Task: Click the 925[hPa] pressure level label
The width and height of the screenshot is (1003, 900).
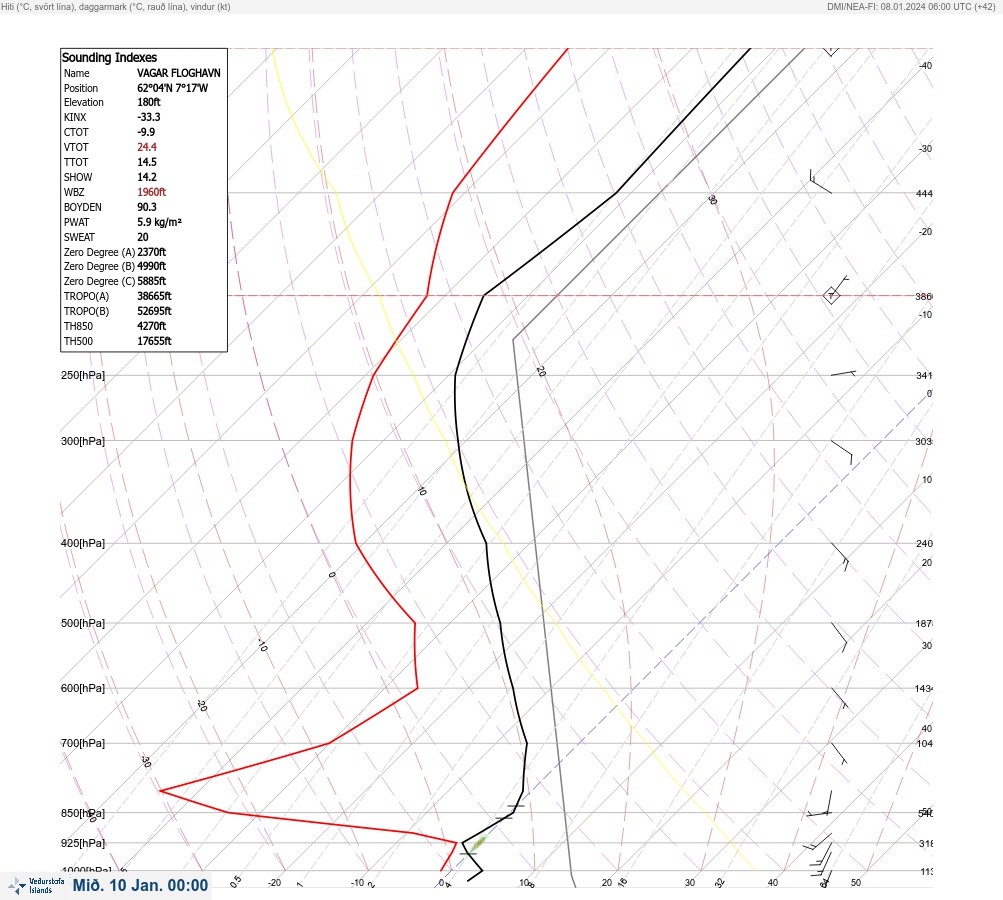Action: coord(83,843)
